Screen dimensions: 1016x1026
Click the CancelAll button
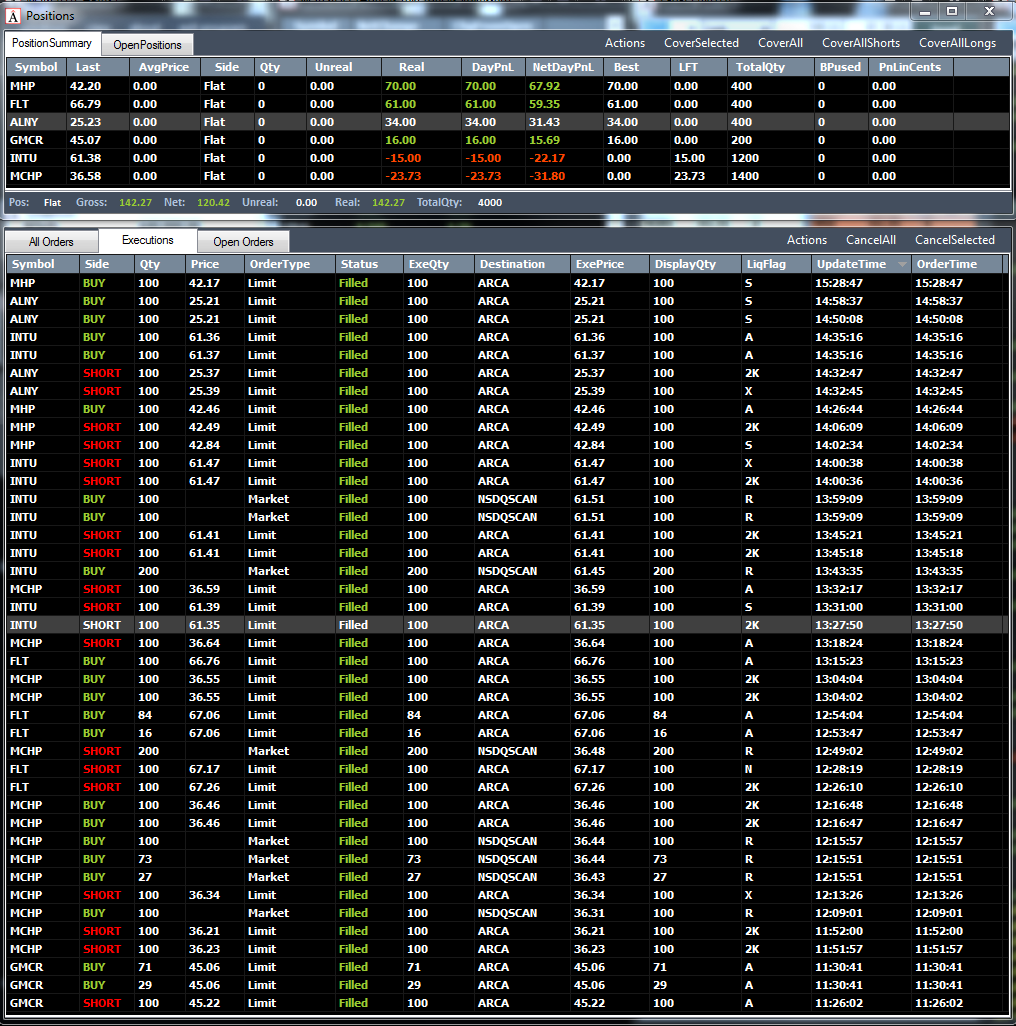[x=871, y=240]
